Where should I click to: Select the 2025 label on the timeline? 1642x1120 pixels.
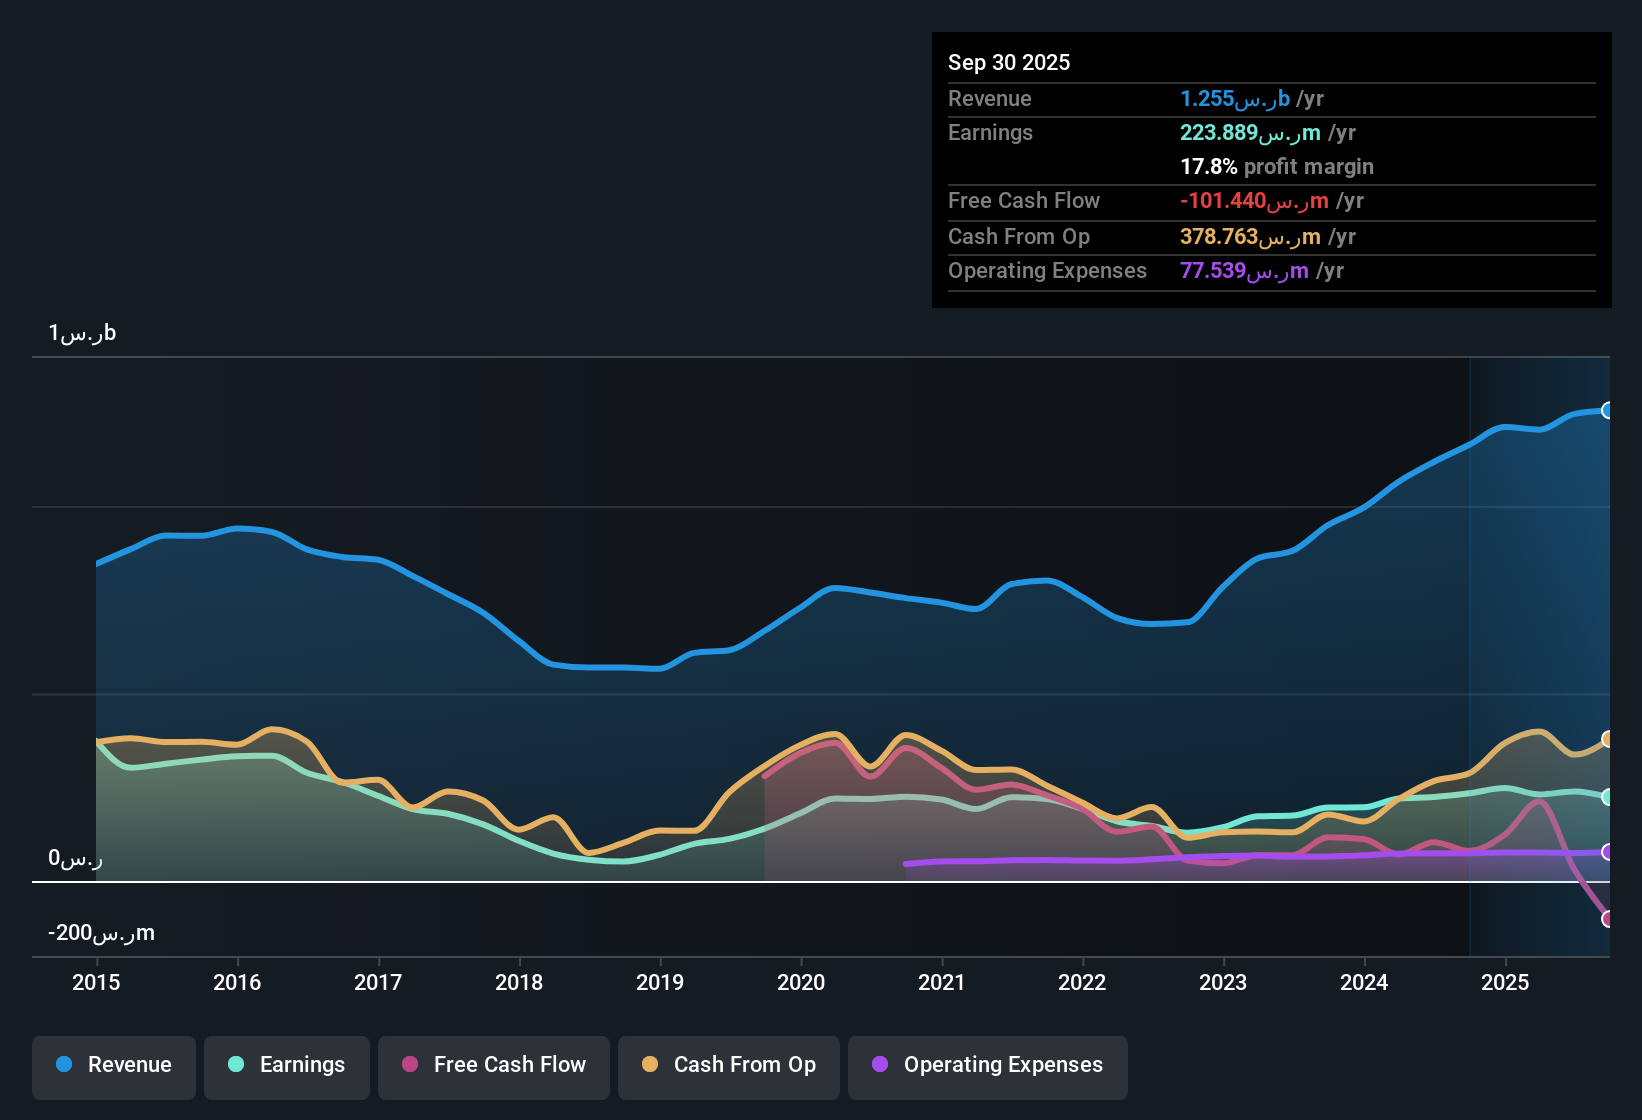coord(1506,983)
